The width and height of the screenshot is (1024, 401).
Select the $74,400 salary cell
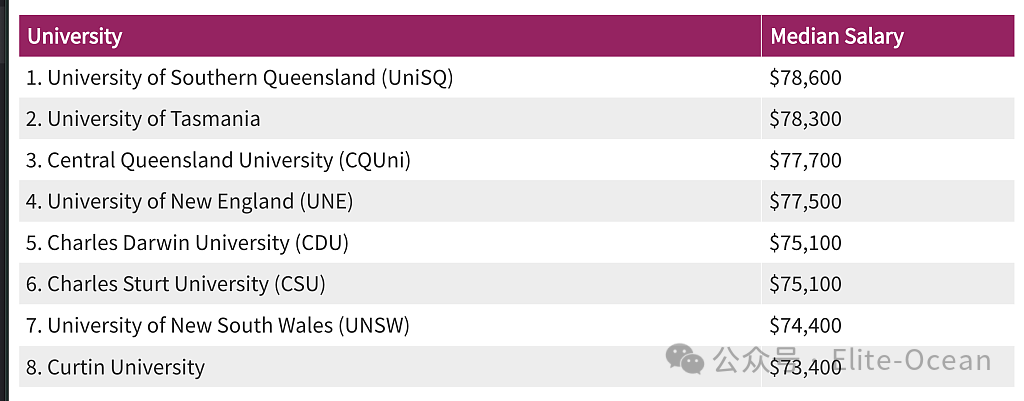pos(805,325)
